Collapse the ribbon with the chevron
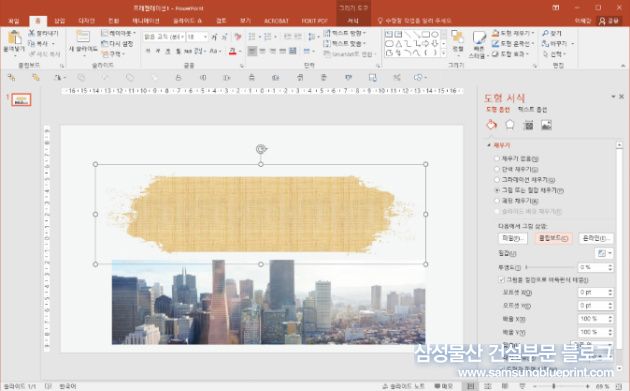Screen dimensions: 630x391 (x=623, y=66)
